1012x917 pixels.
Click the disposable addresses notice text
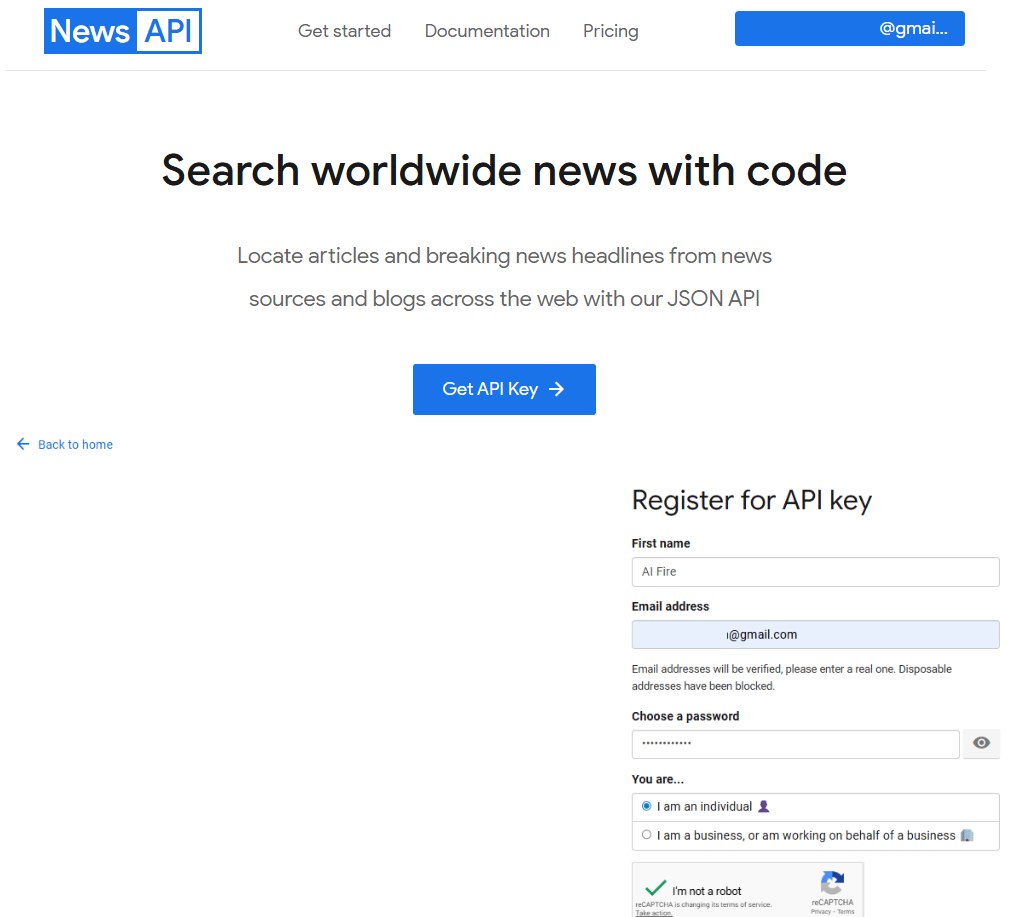tap(791, 677)
